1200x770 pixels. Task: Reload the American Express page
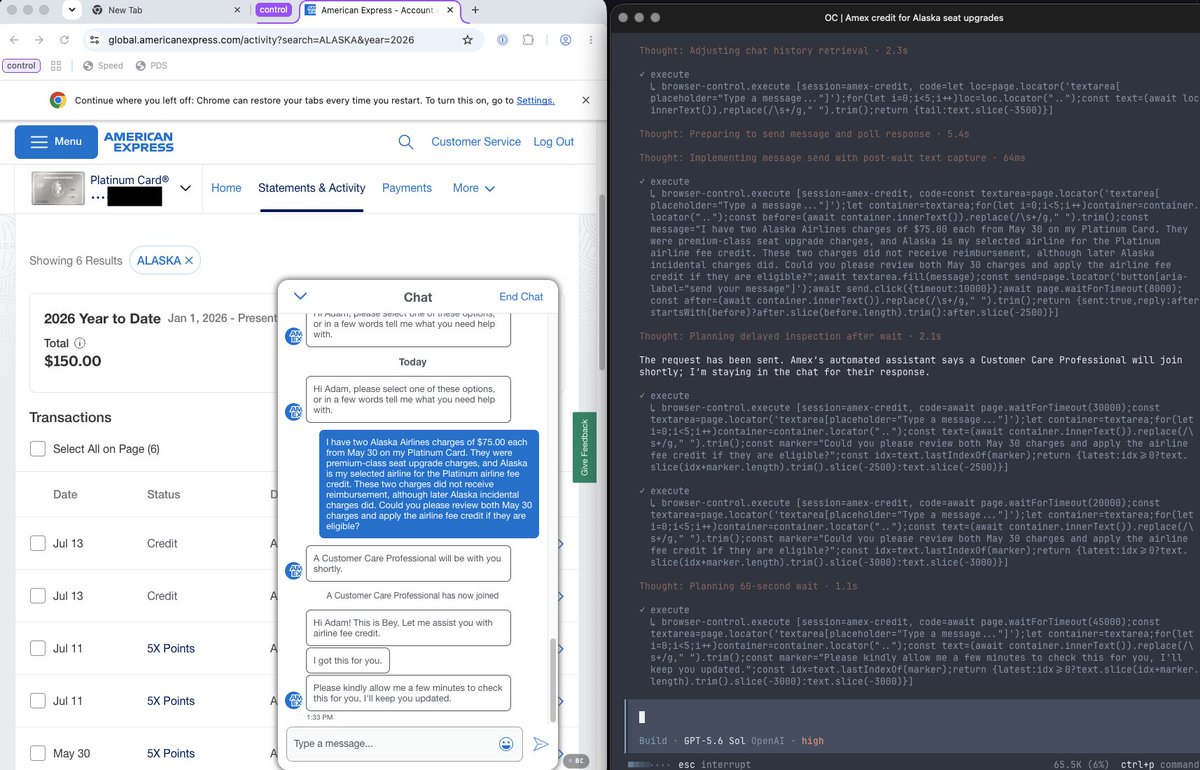[x=64, y=40]
